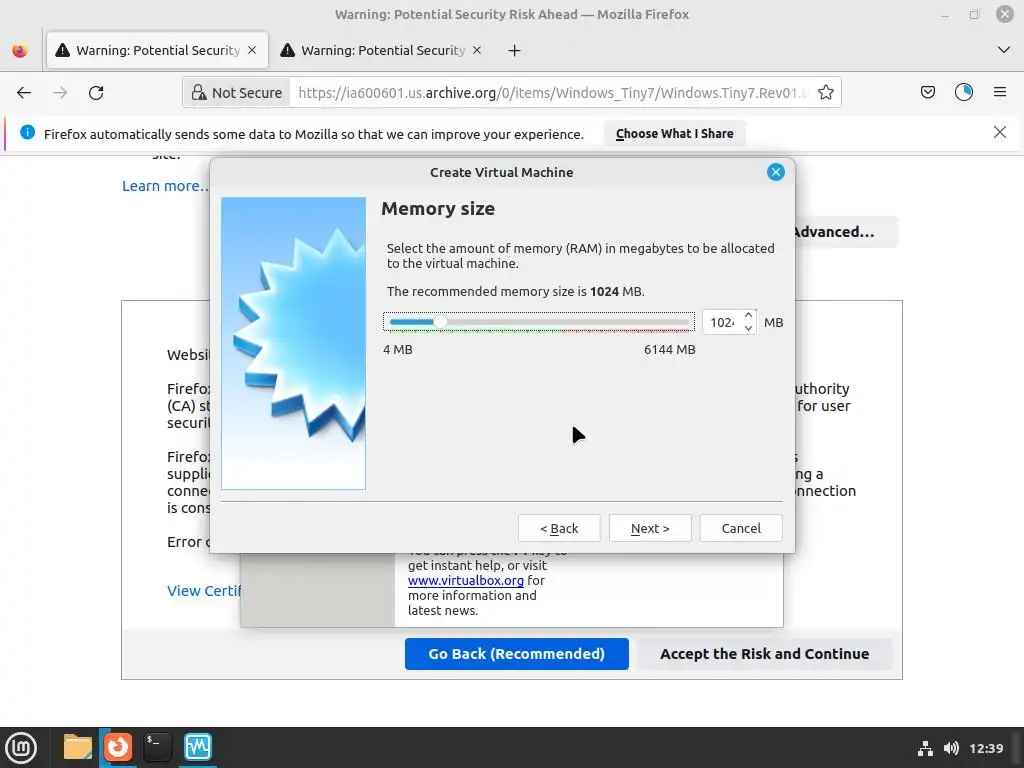Click the Firefox taskbar icon

tap(118, 747)
